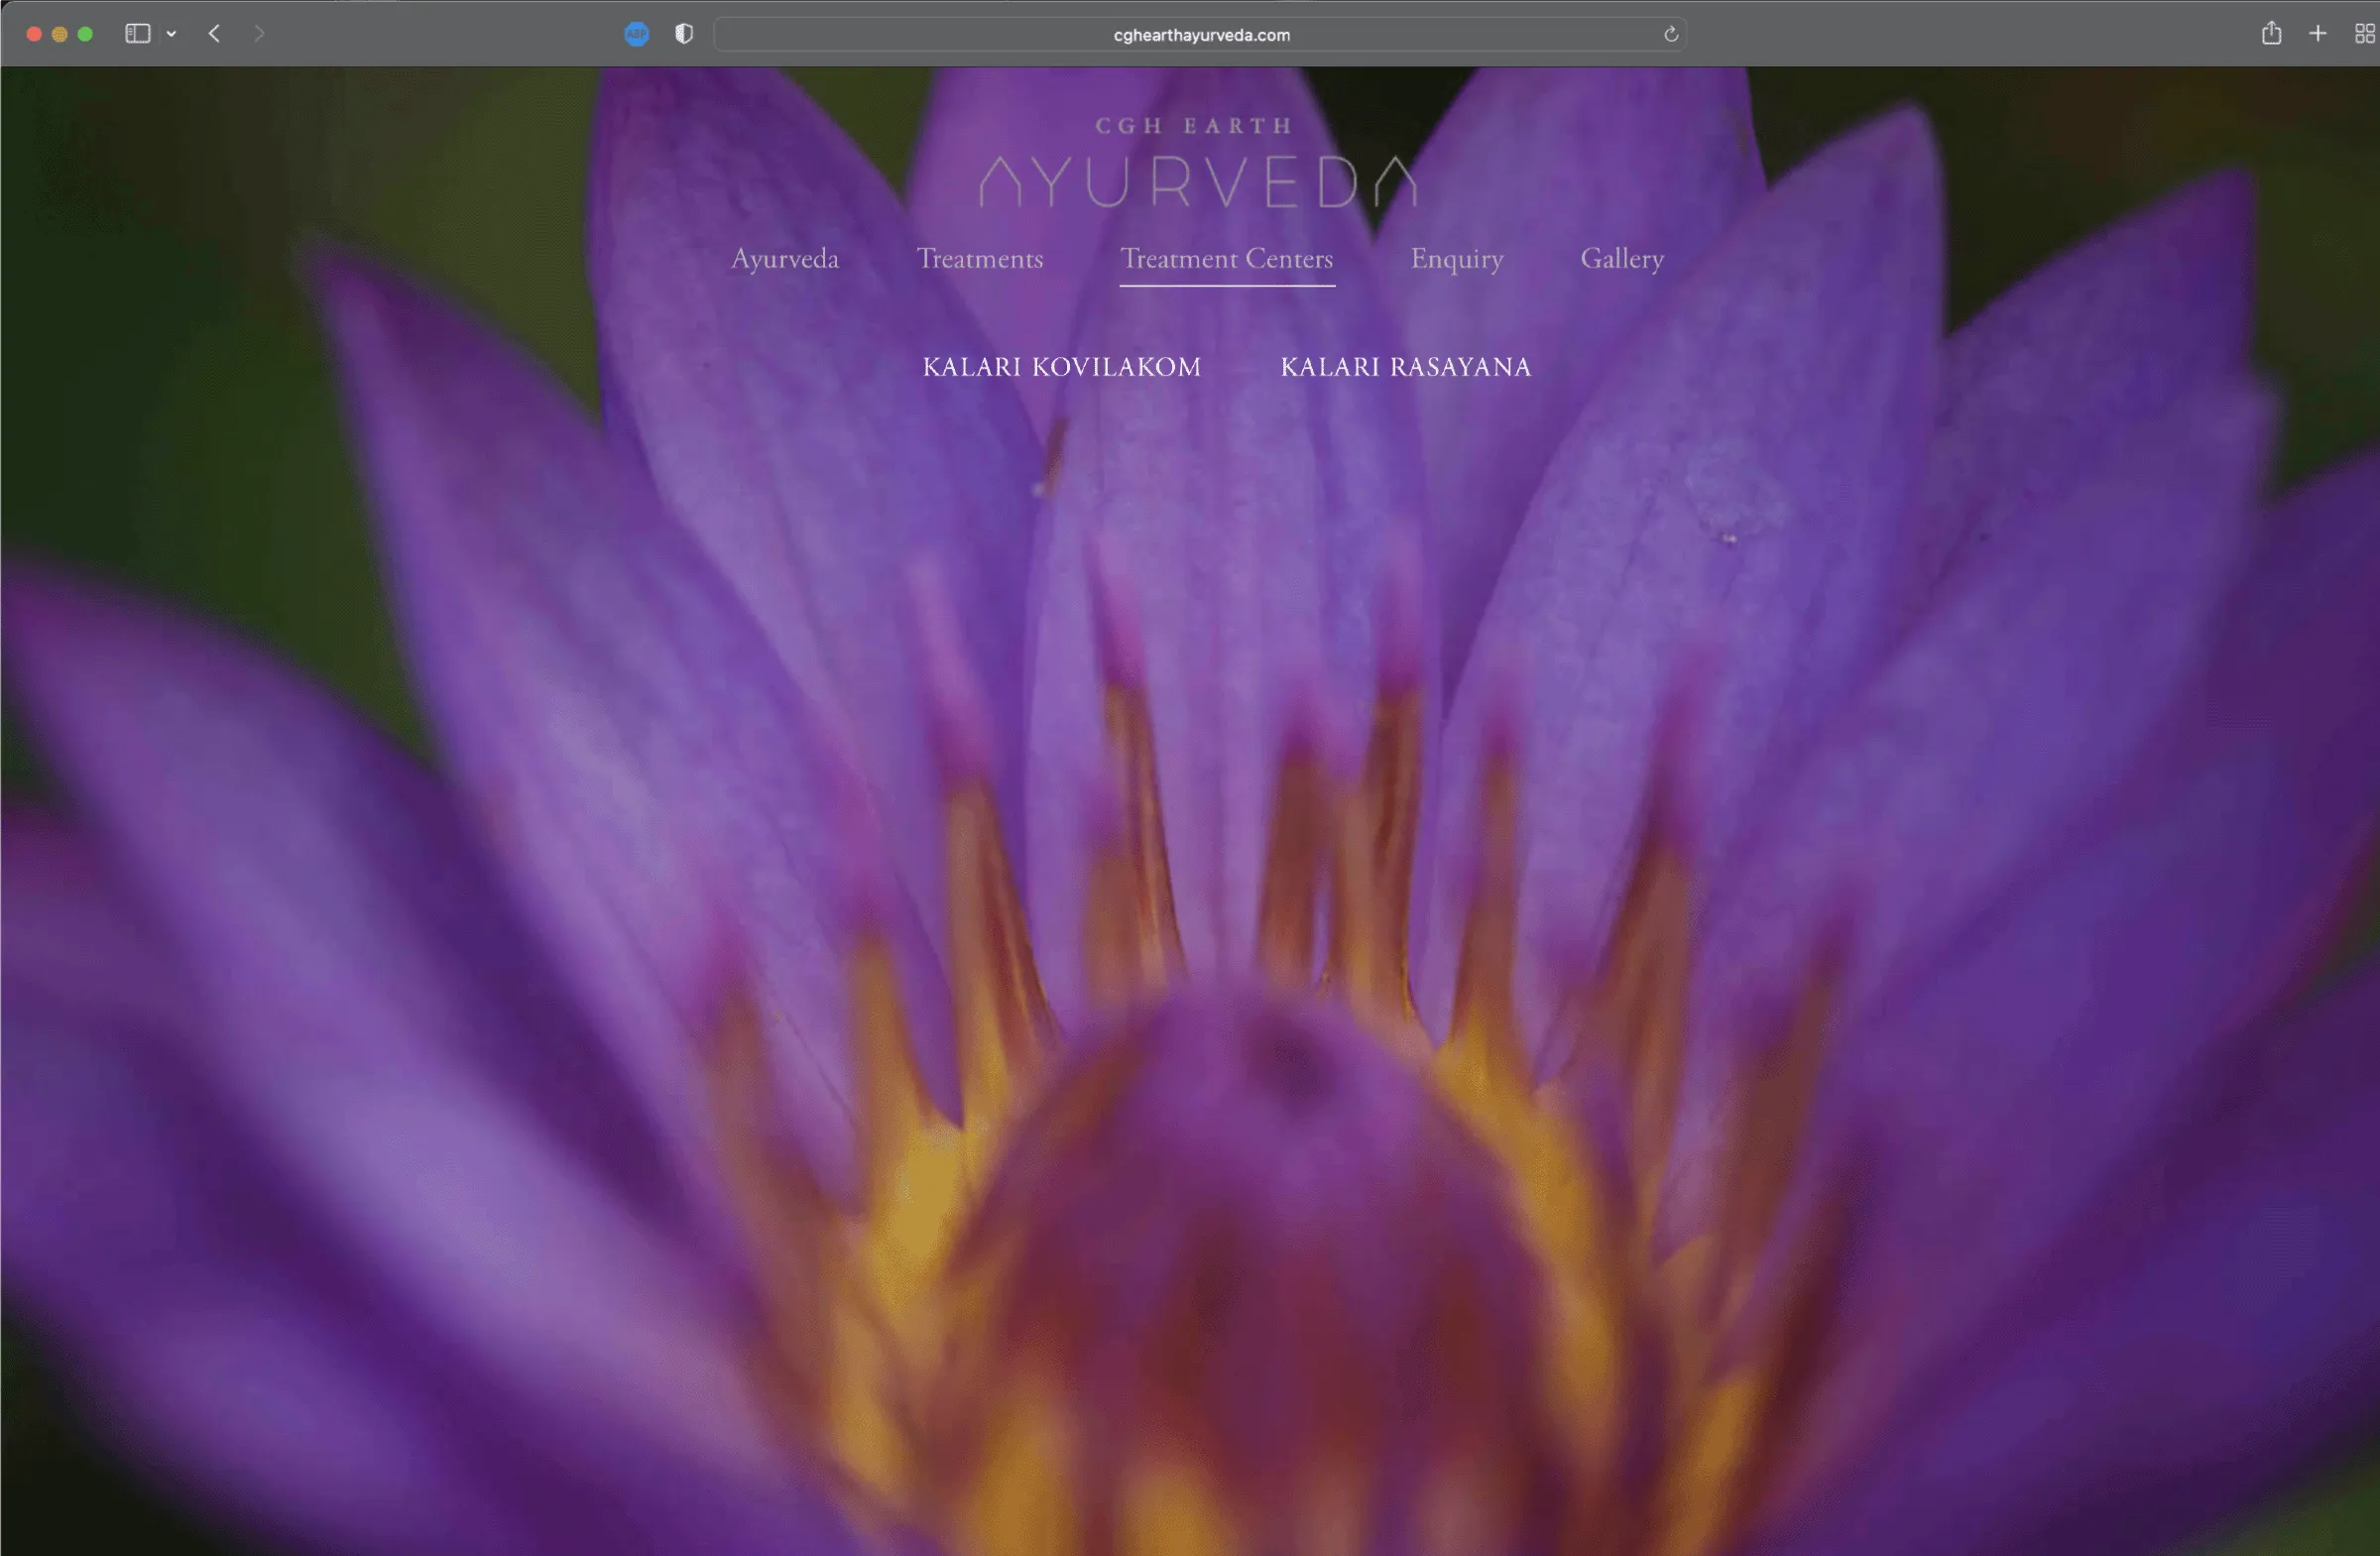
Task: Toggle the Safari sidebar icon
Action: click(x=137, y=34)
